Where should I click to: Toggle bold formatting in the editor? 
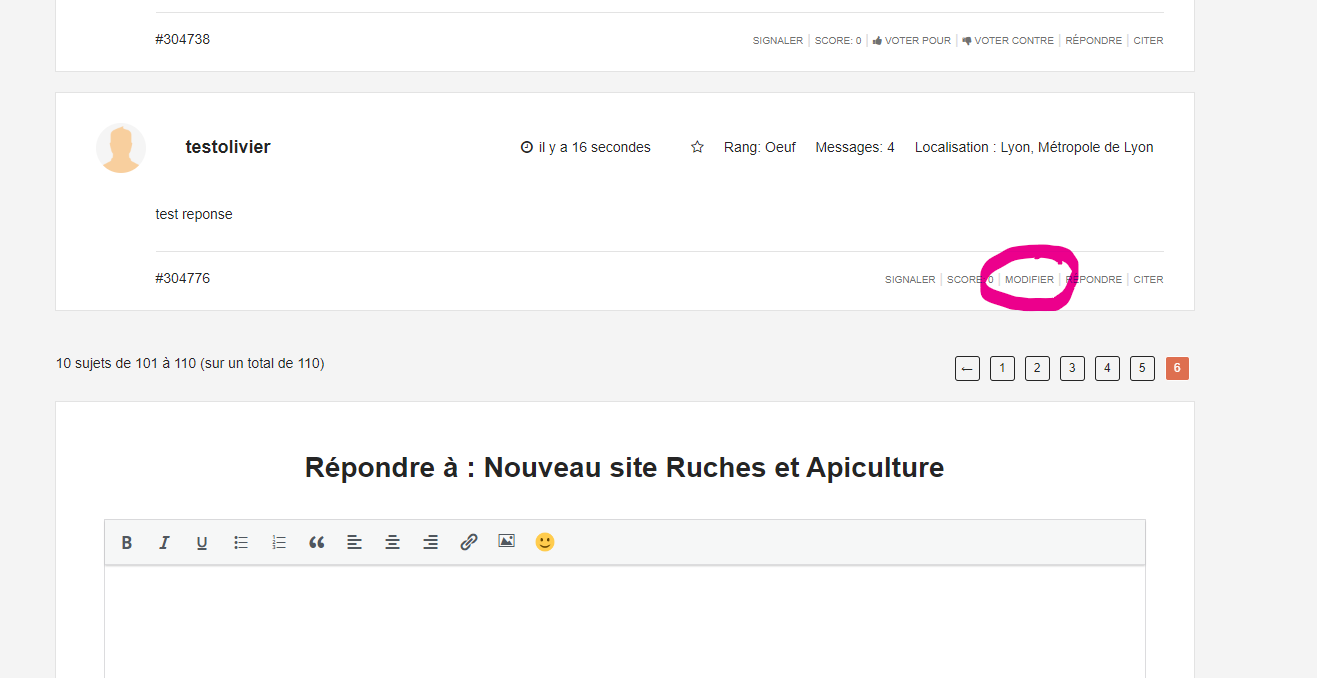[x=127, y=542]
